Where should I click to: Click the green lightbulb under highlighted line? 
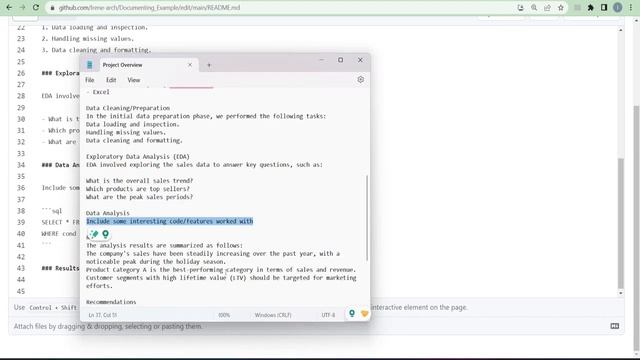[105, 234]
